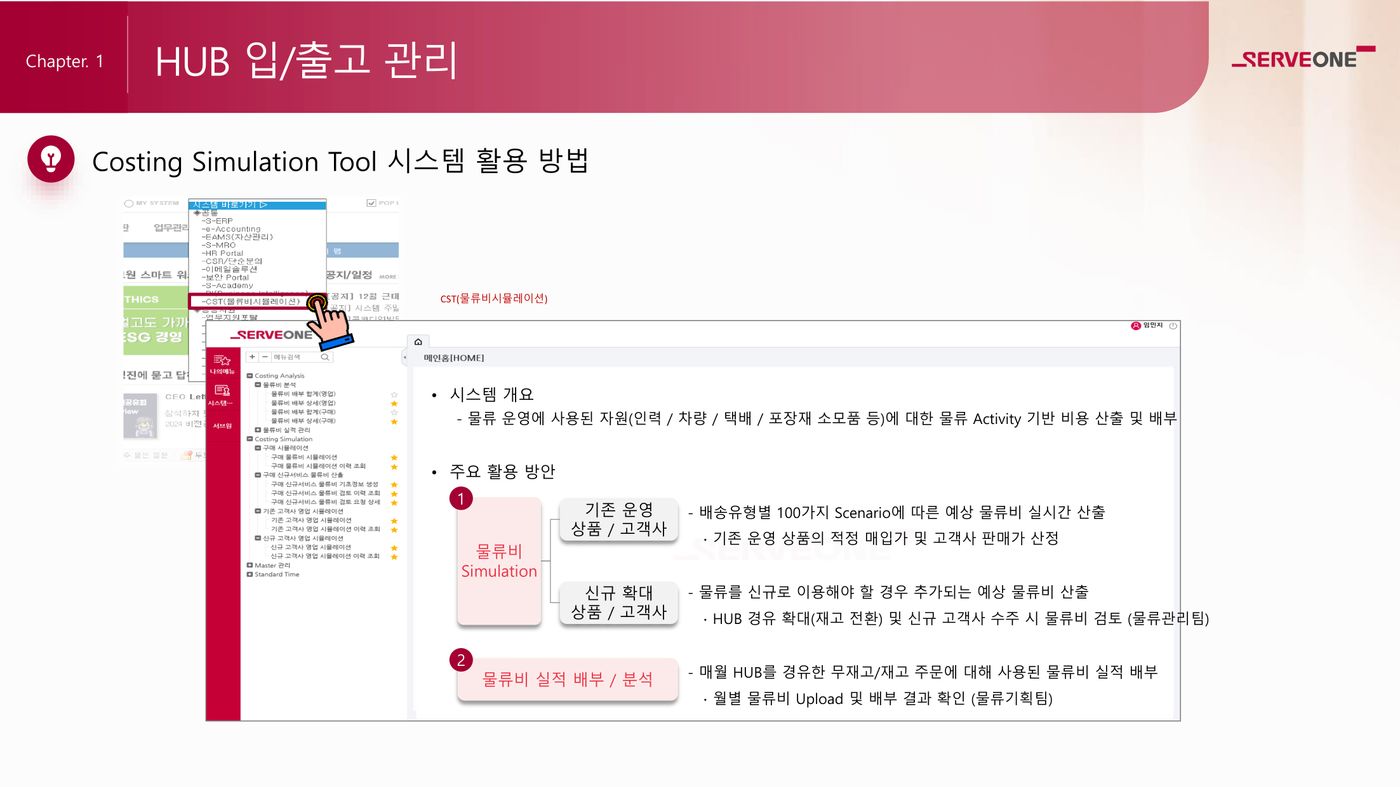Image resolution: width=1400 pixels, height=787 pixels.
Task: Expand the Master 관리 tree node
Action: coord(250,565)
